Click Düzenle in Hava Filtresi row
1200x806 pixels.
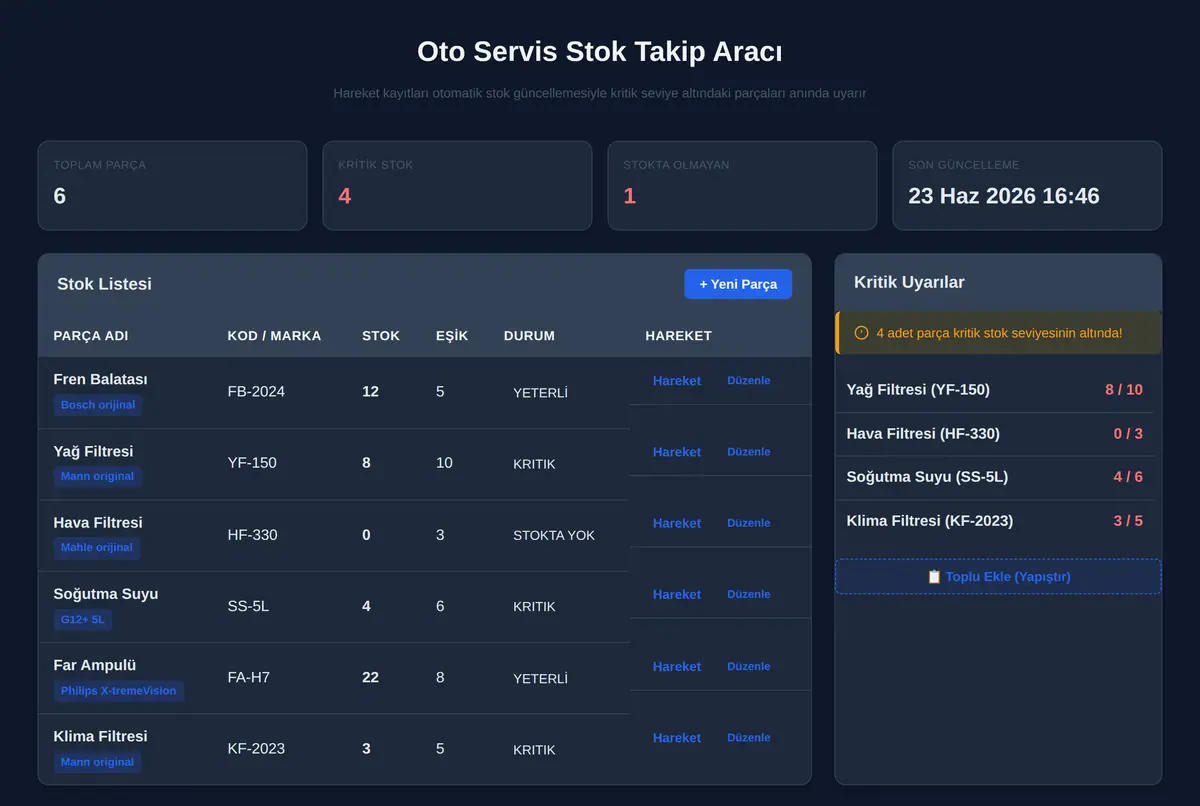[x=749, y=523]
